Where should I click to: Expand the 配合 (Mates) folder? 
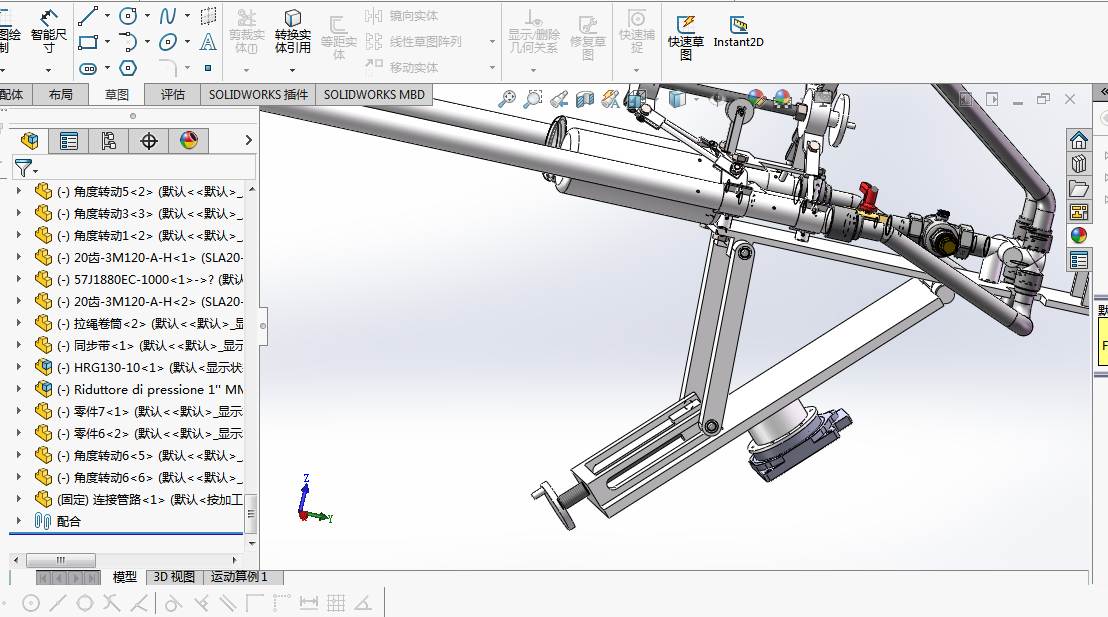(x=18, y=521)
